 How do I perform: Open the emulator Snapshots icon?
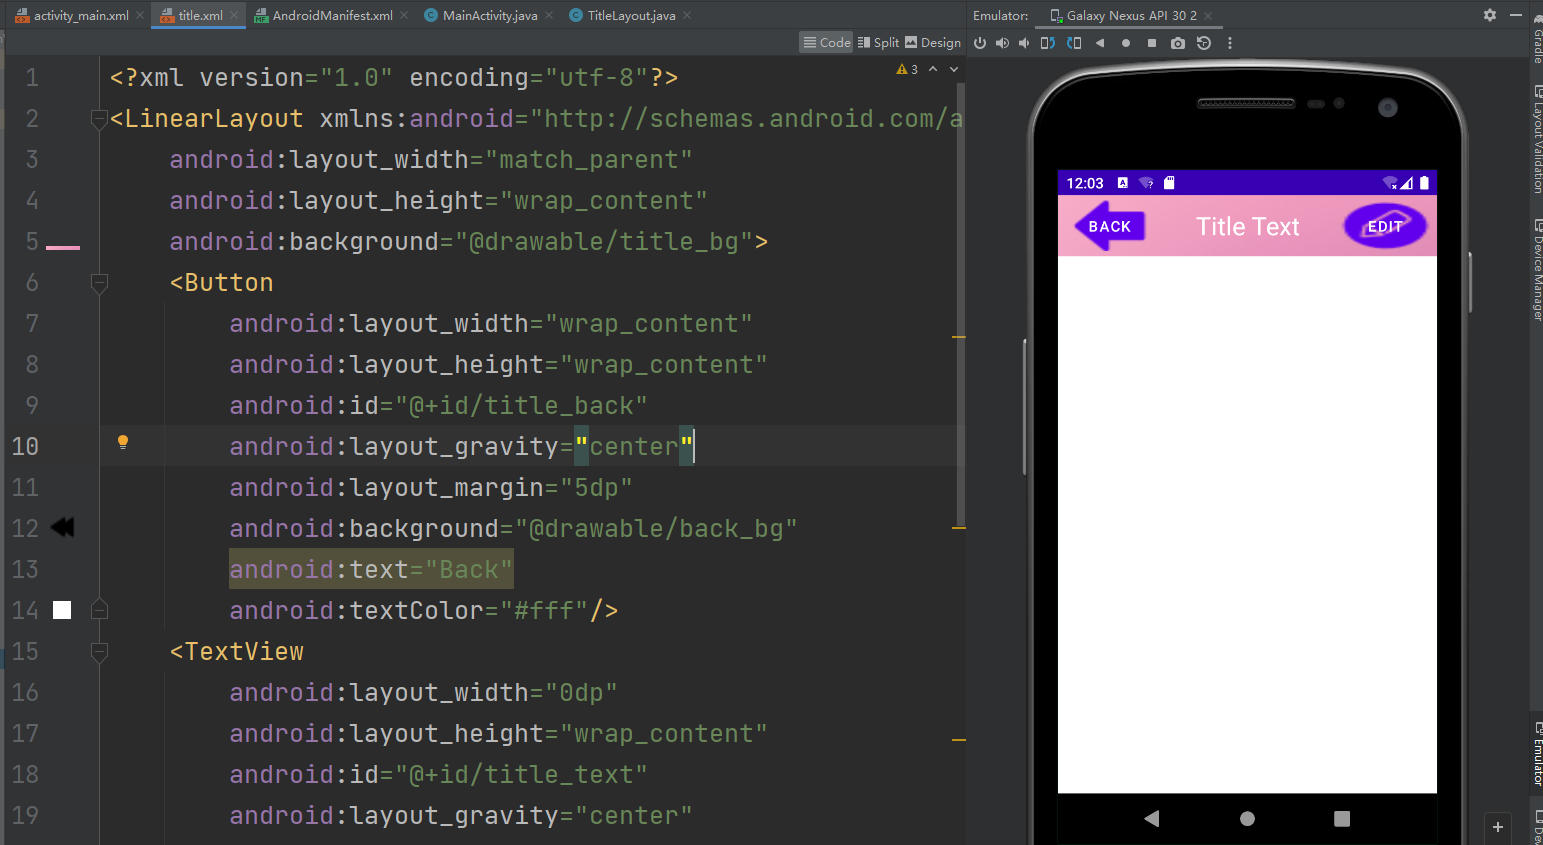pos(1204,43)
